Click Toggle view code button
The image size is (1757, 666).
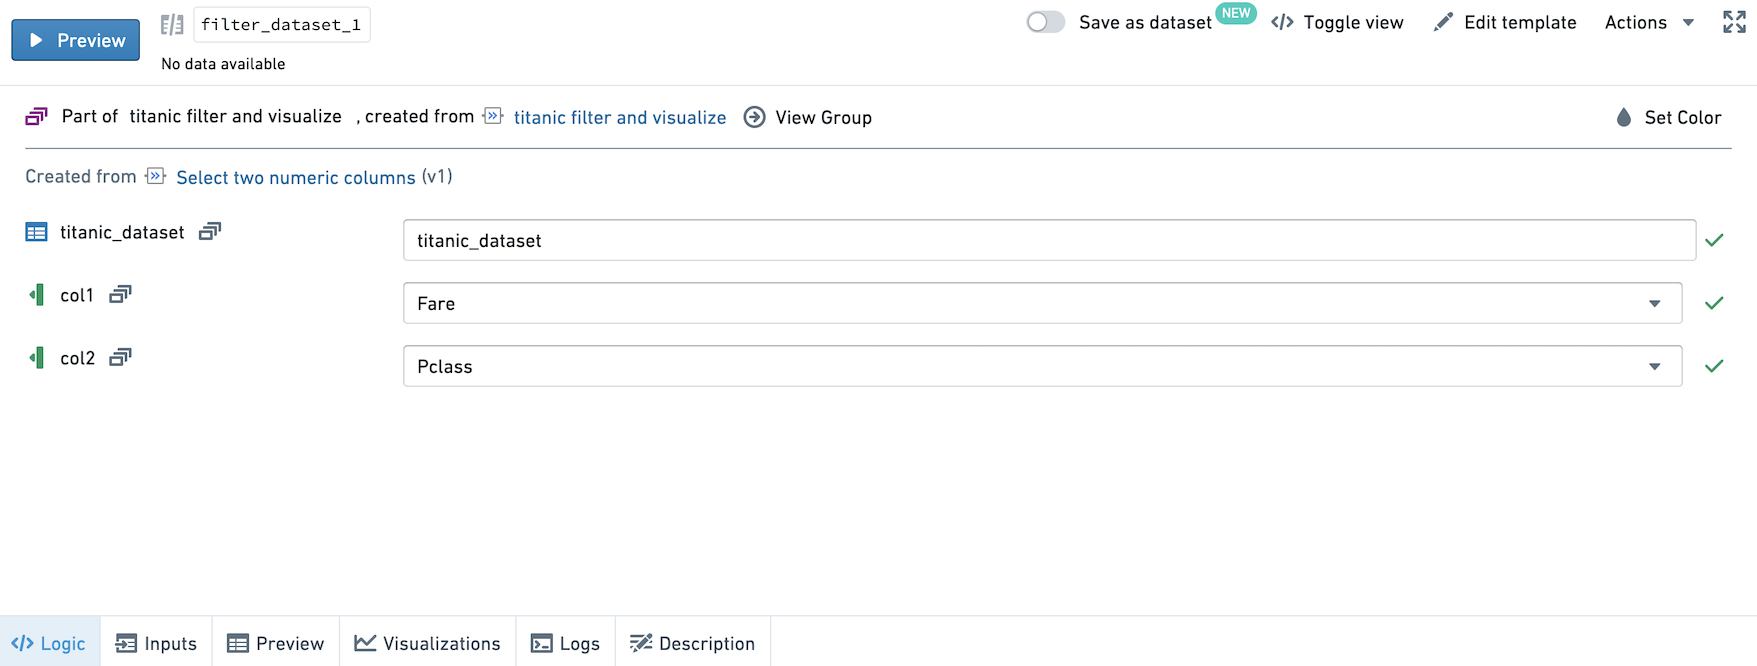1337,22
